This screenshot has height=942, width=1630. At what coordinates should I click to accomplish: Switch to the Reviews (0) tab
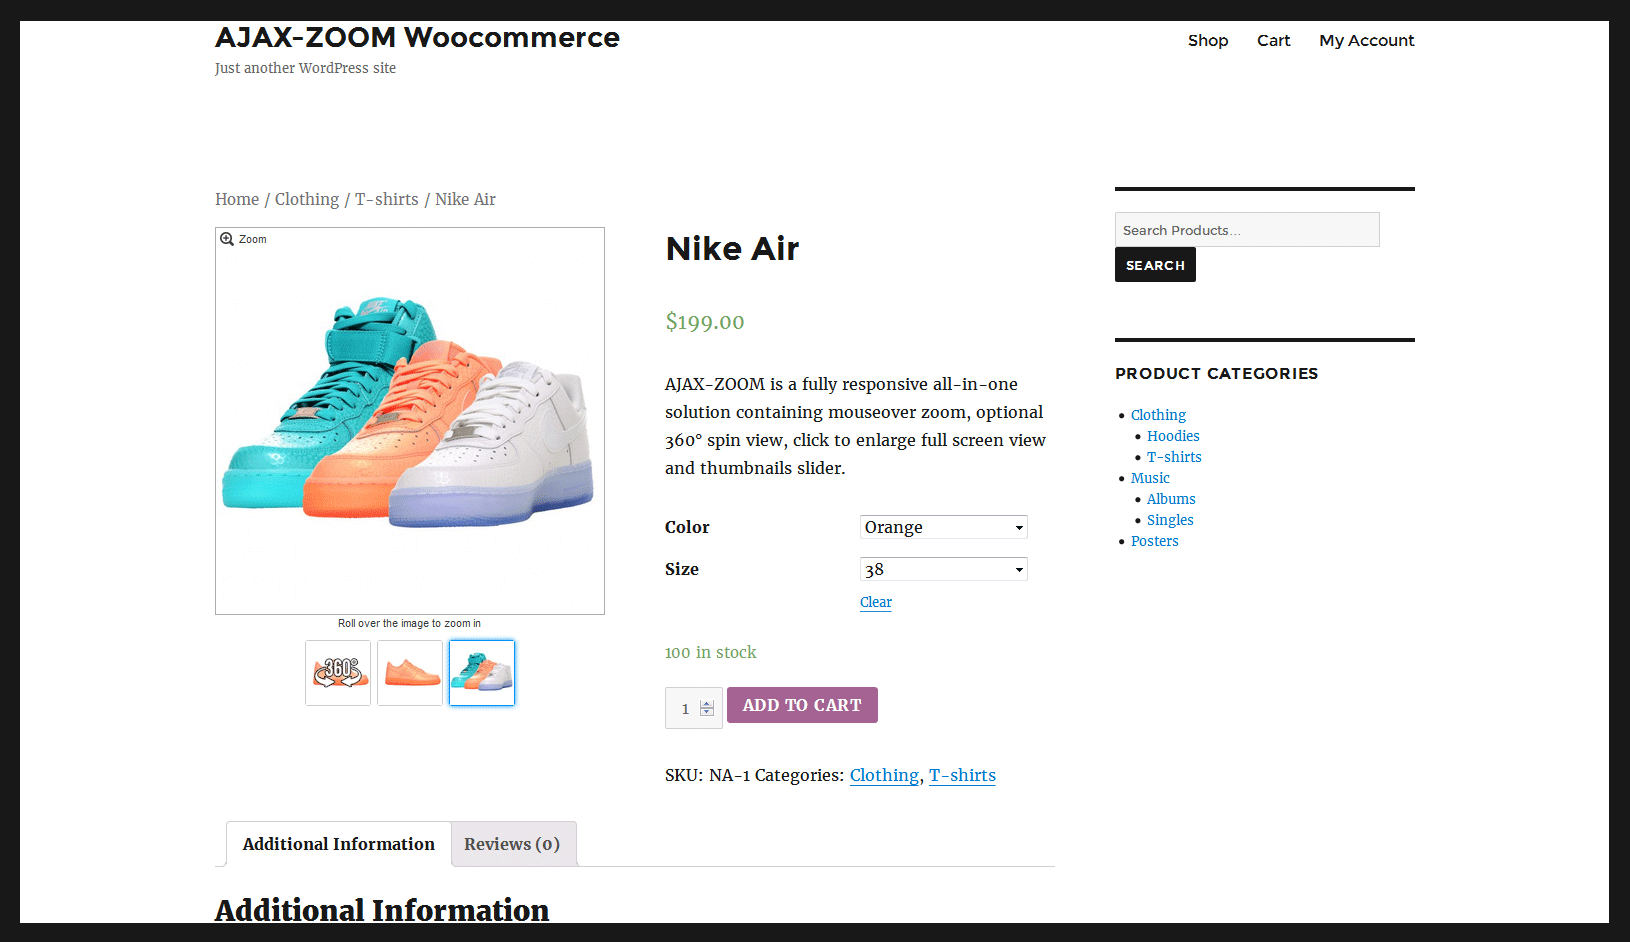pos(512,844)
